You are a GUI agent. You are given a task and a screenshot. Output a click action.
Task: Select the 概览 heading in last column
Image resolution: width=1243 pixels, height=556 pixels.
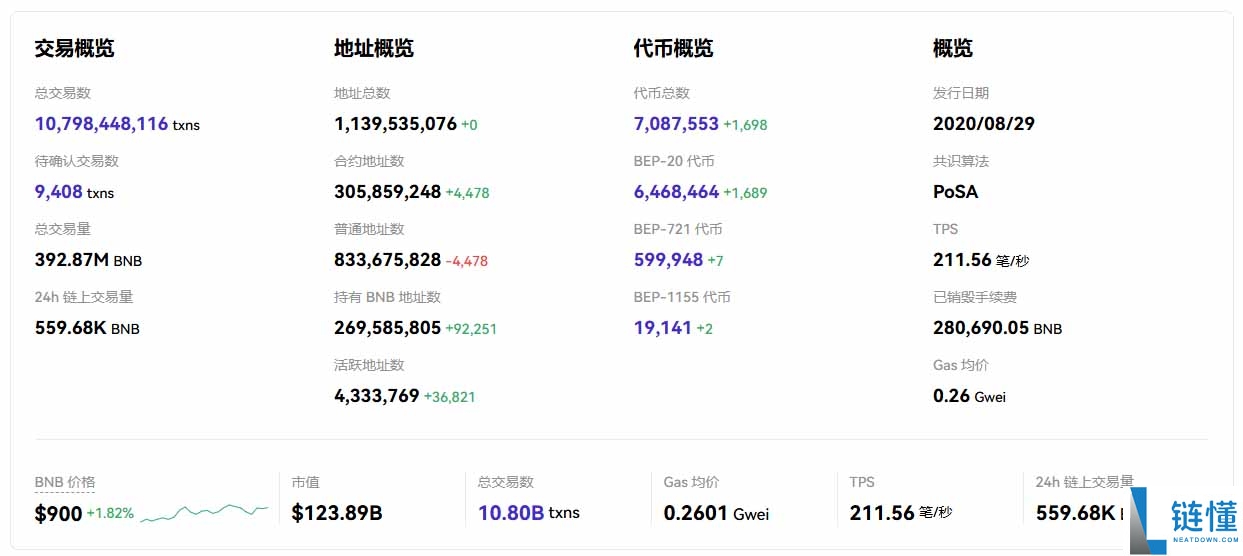953,48
